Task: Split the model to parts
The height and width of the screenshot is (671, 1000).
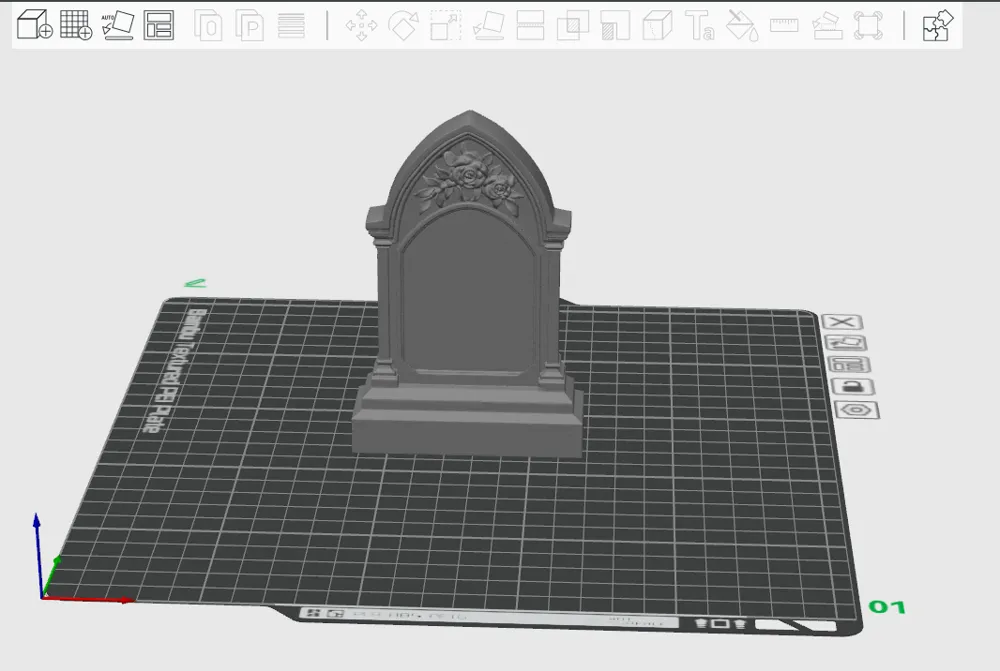Action: [249, 26]
